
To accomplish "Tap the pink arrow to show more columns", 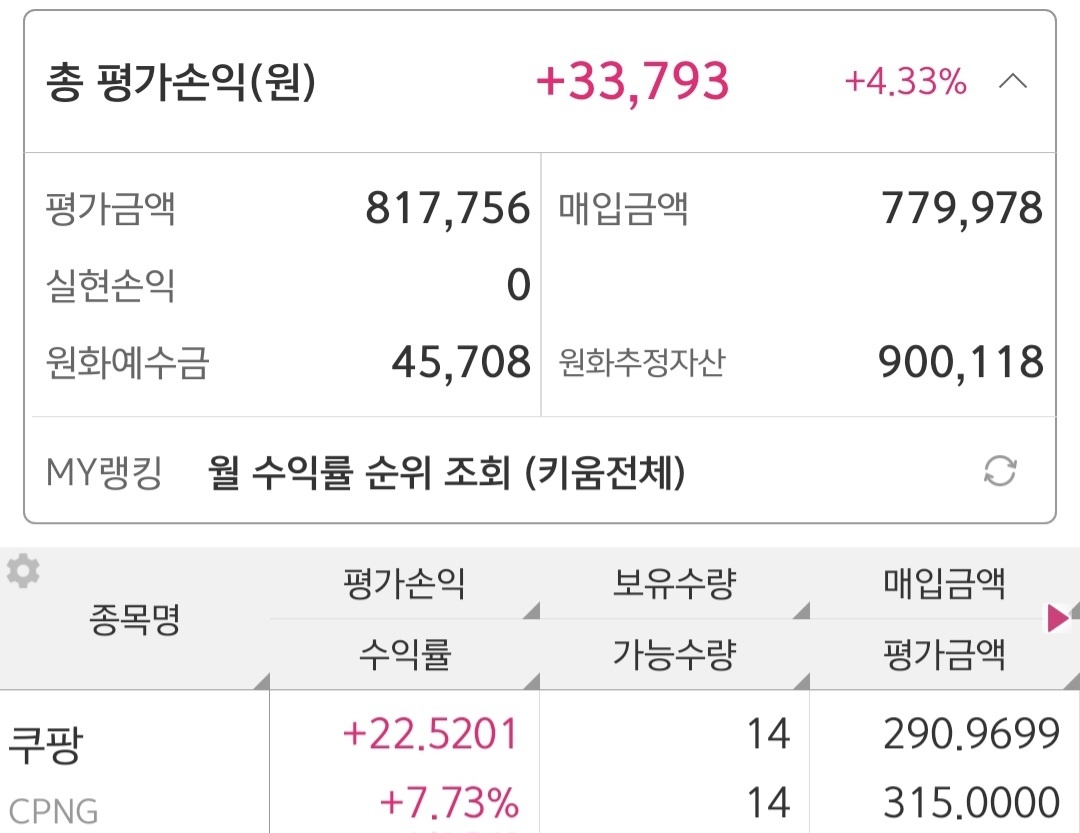I will (x=1057, y=619).
